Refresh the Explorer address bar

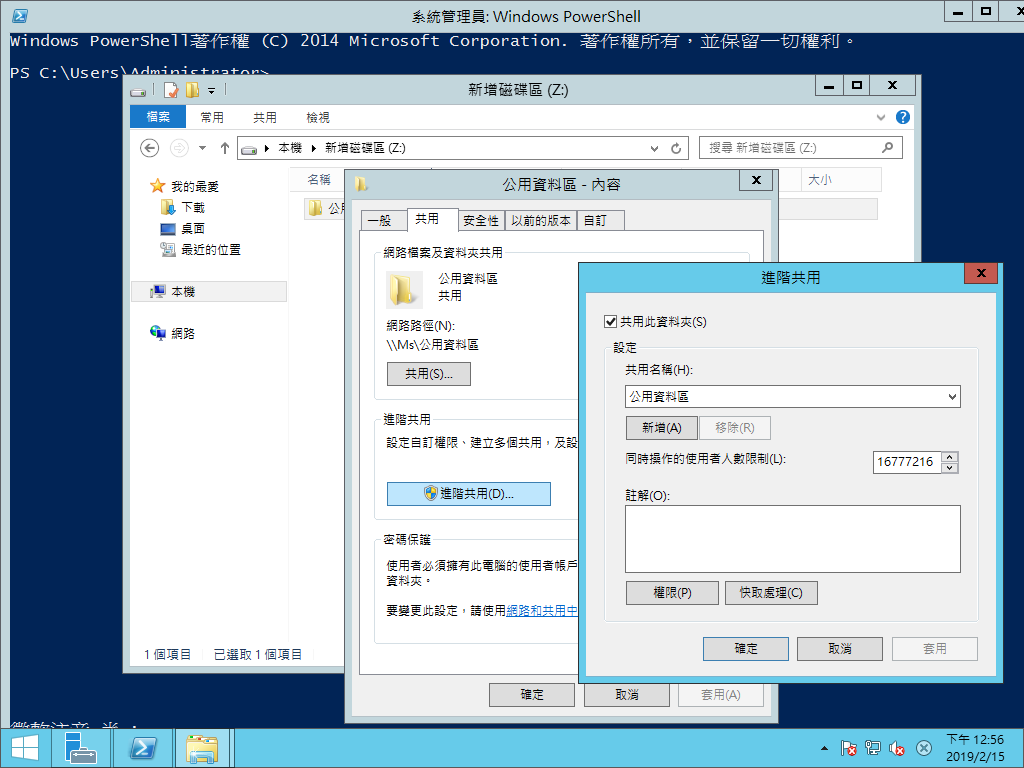pos(676,148)
